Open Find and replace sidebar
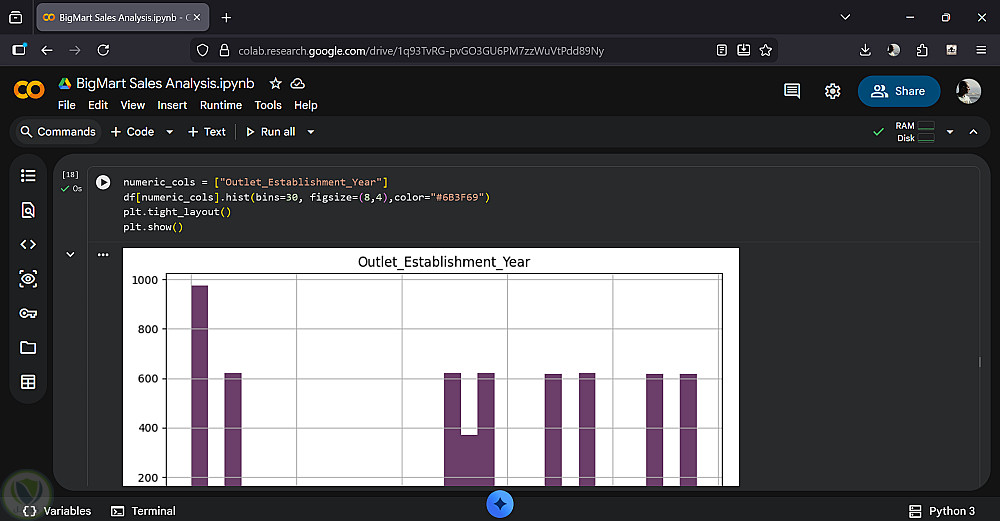 (x=28, y=210)
